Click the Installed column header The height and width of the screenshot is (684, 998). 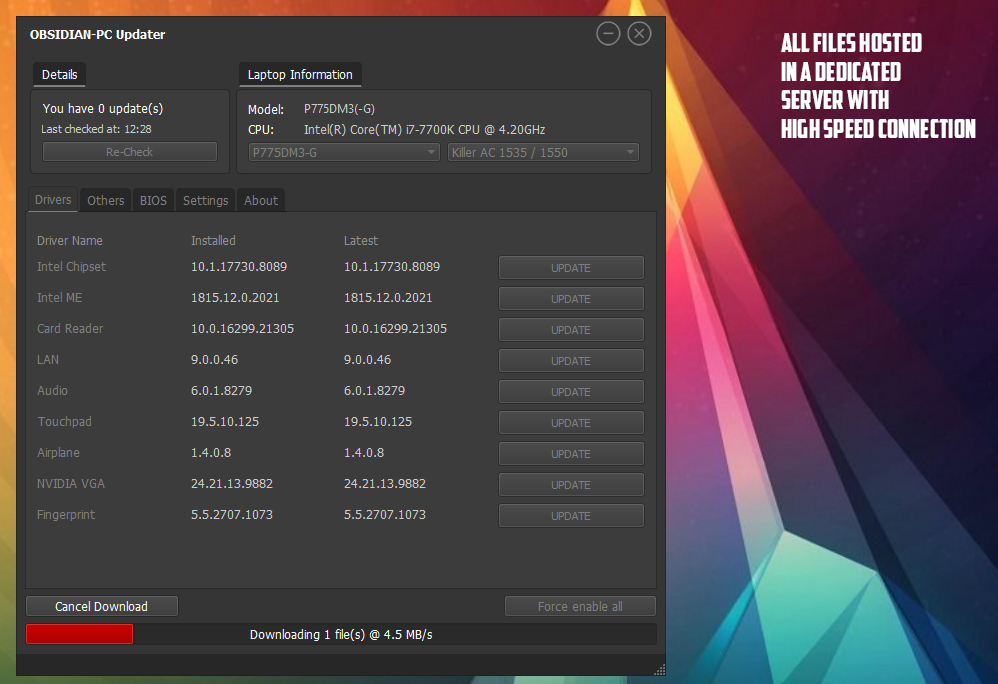213,241
